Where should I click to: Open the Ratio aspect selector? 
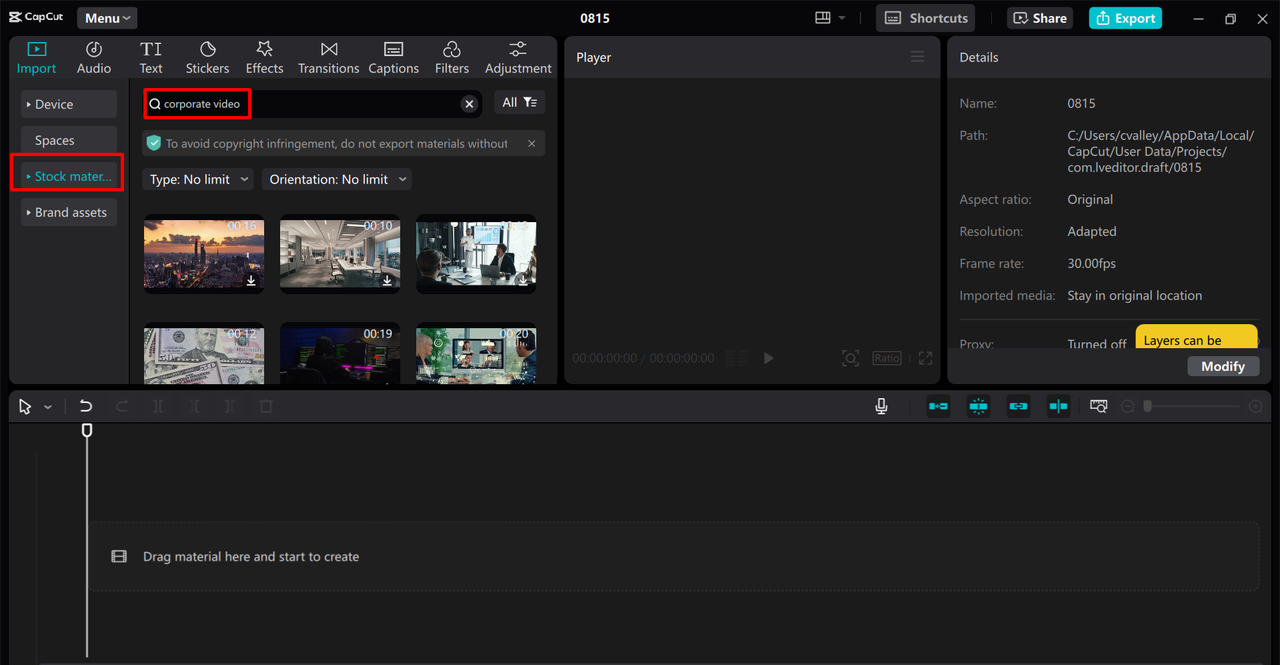click(x=886, y=358)
